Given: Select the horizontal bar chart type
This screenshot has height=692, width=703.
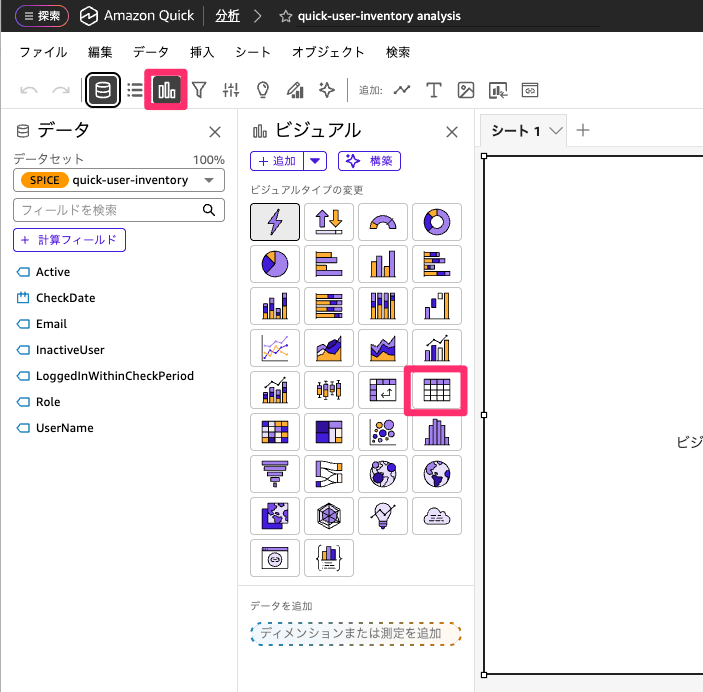Looking at the screenshot, I should click(x=329, y=264).
